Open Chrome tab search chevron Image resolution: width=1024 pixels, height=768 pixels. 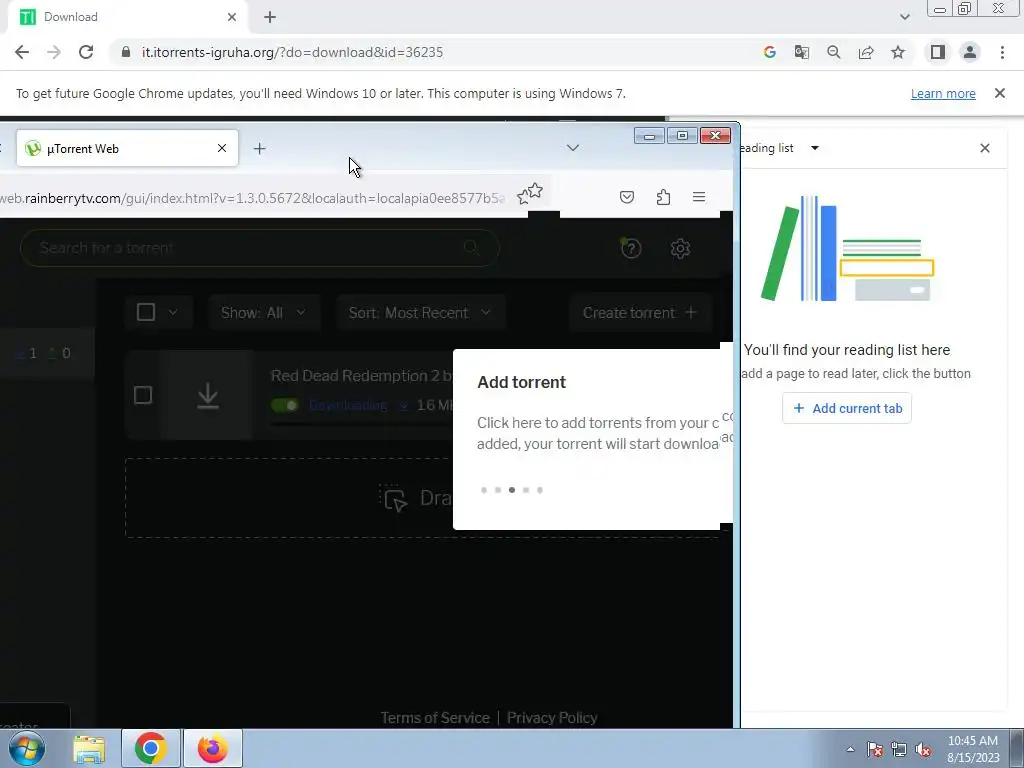click(x=904, y=17)
